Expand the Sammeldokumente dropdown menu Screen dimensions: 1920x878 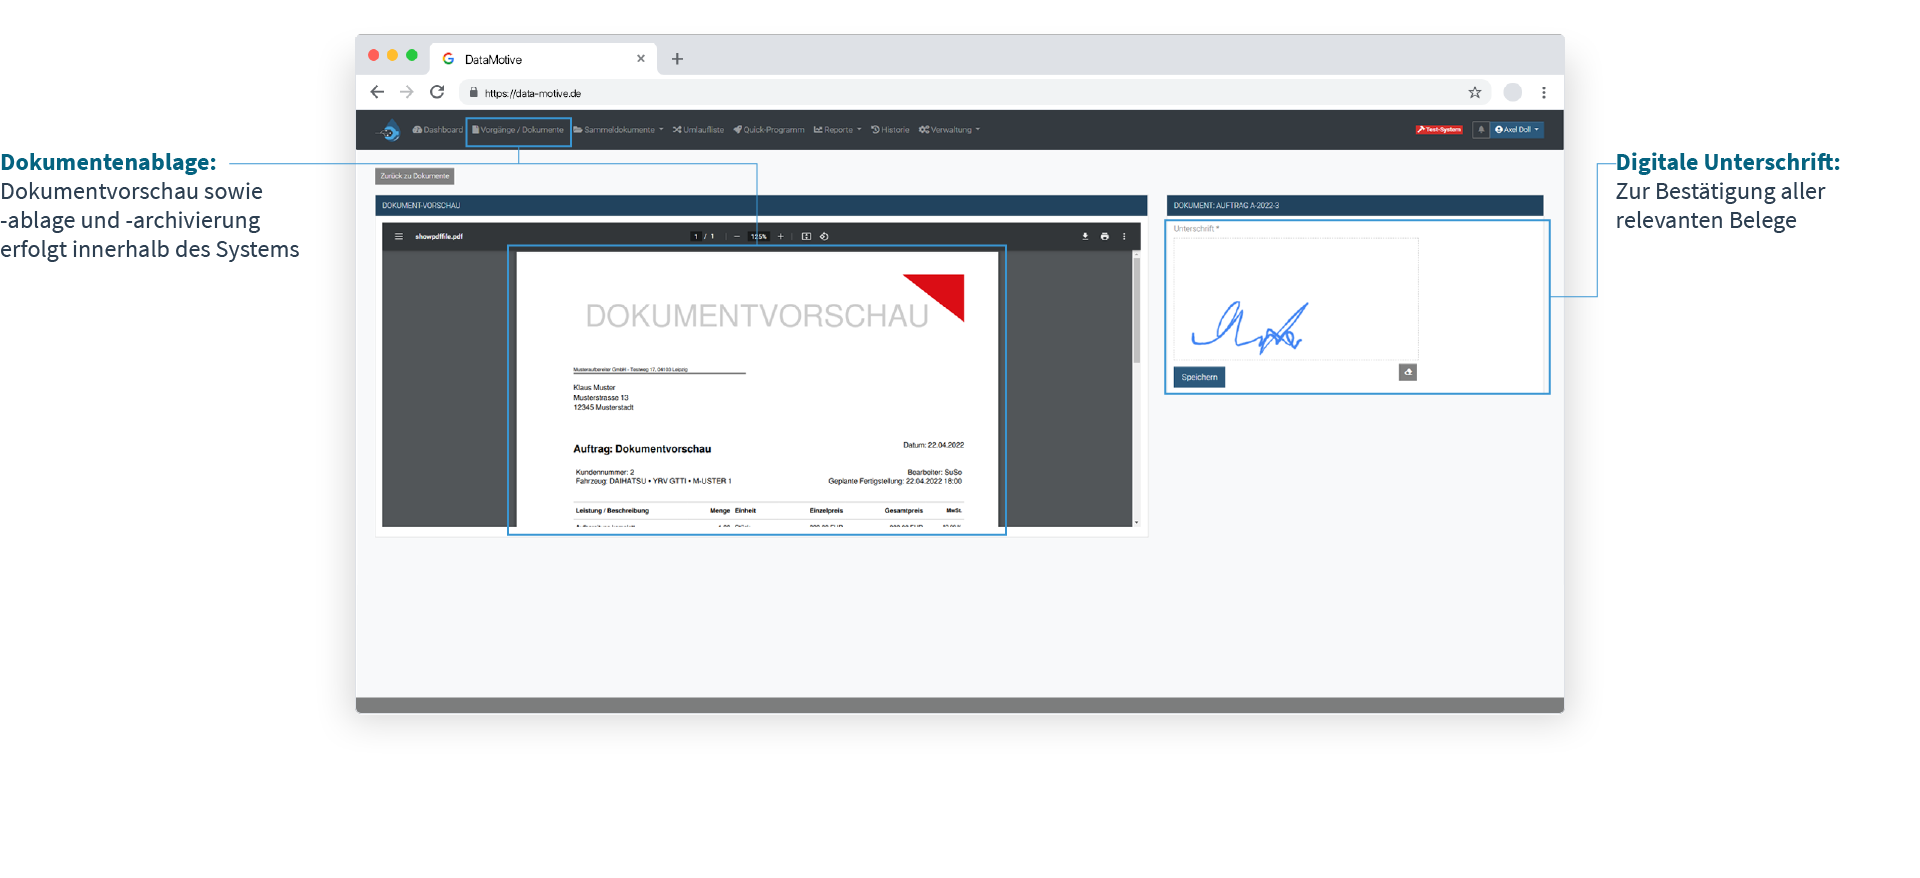618,130
